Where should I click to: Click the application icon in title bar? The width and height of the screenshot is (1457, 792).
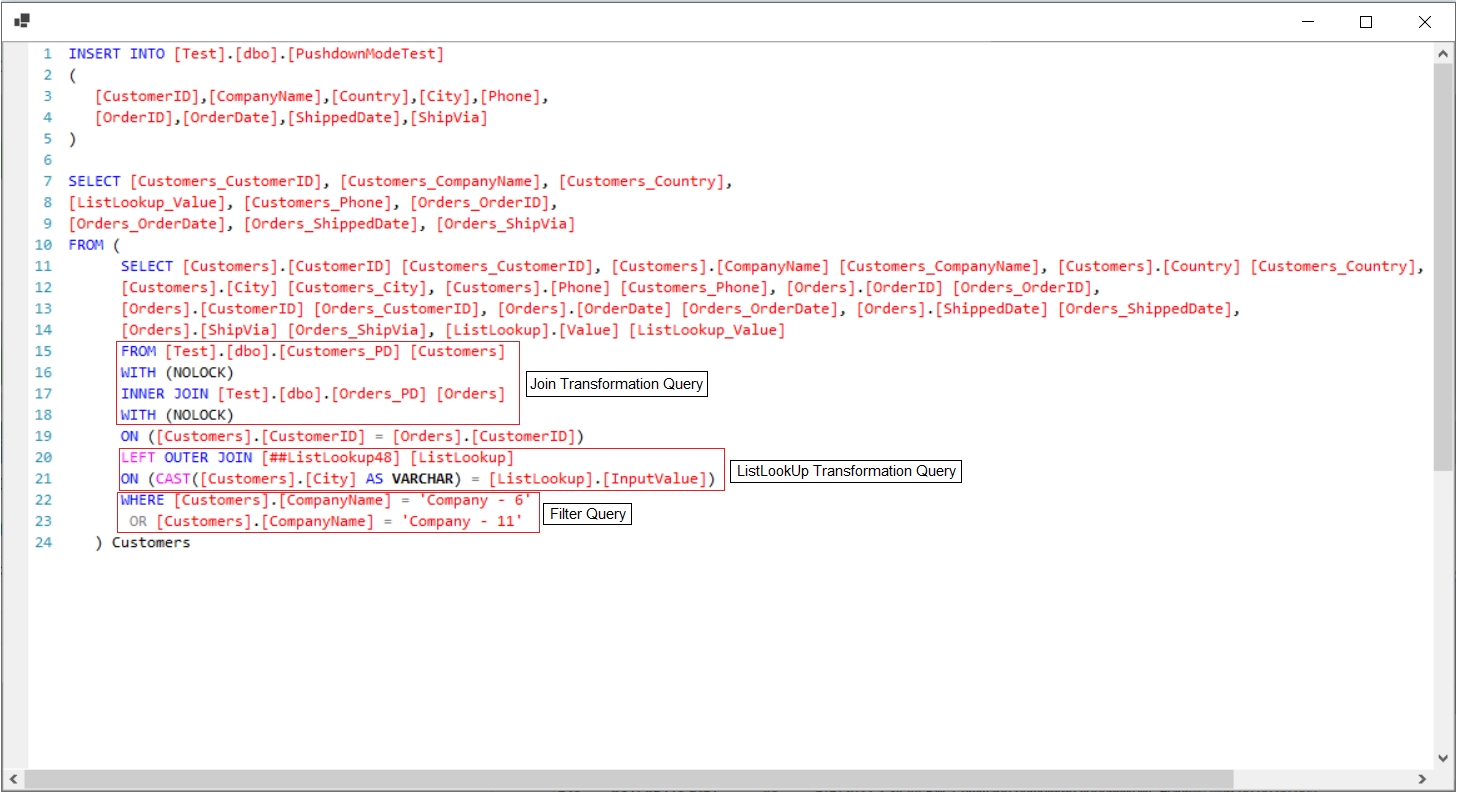22,21
